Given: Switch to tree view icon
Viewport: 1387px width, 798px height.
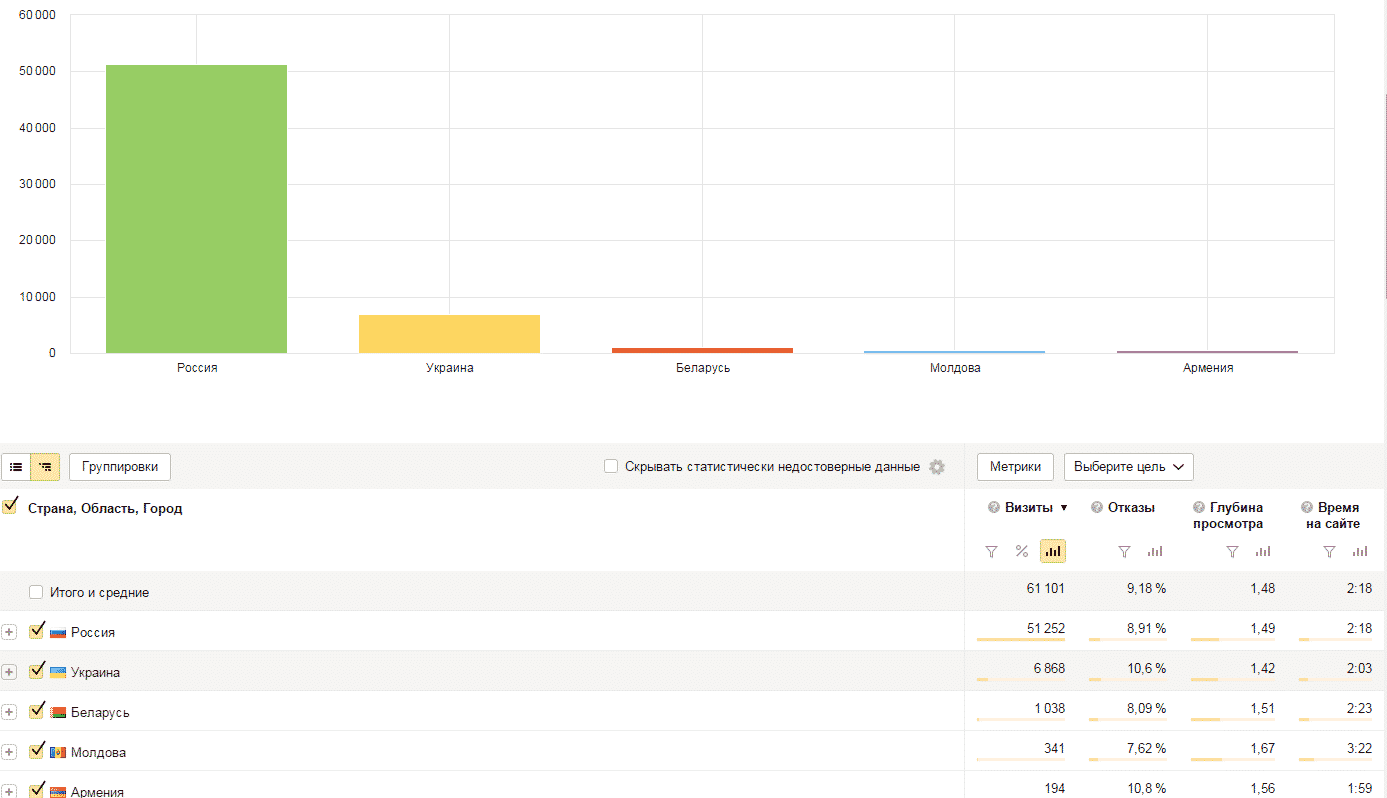Looking at the screenshot, I should tap(45, 467).
